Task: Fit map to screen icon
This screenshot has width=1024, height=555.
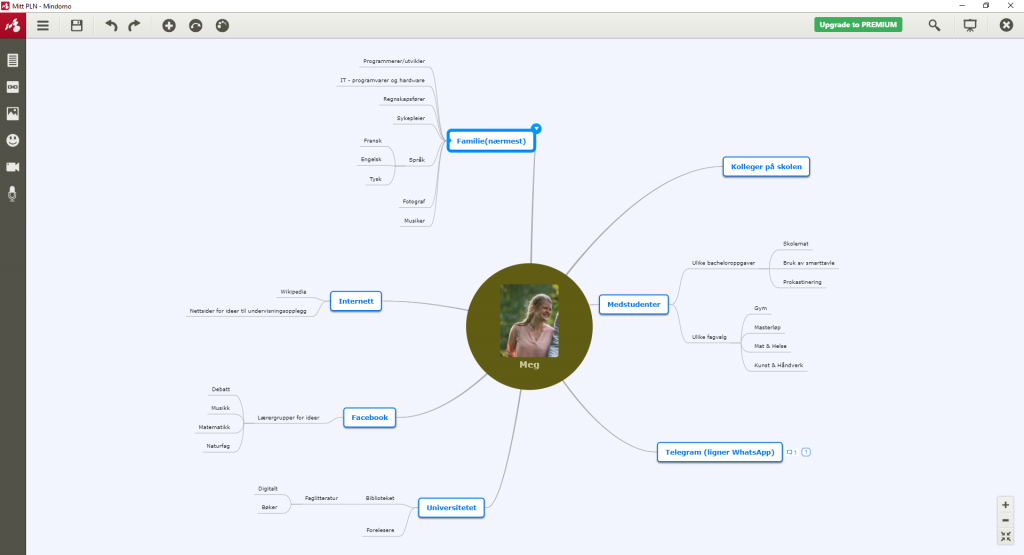Action: 1006,536
